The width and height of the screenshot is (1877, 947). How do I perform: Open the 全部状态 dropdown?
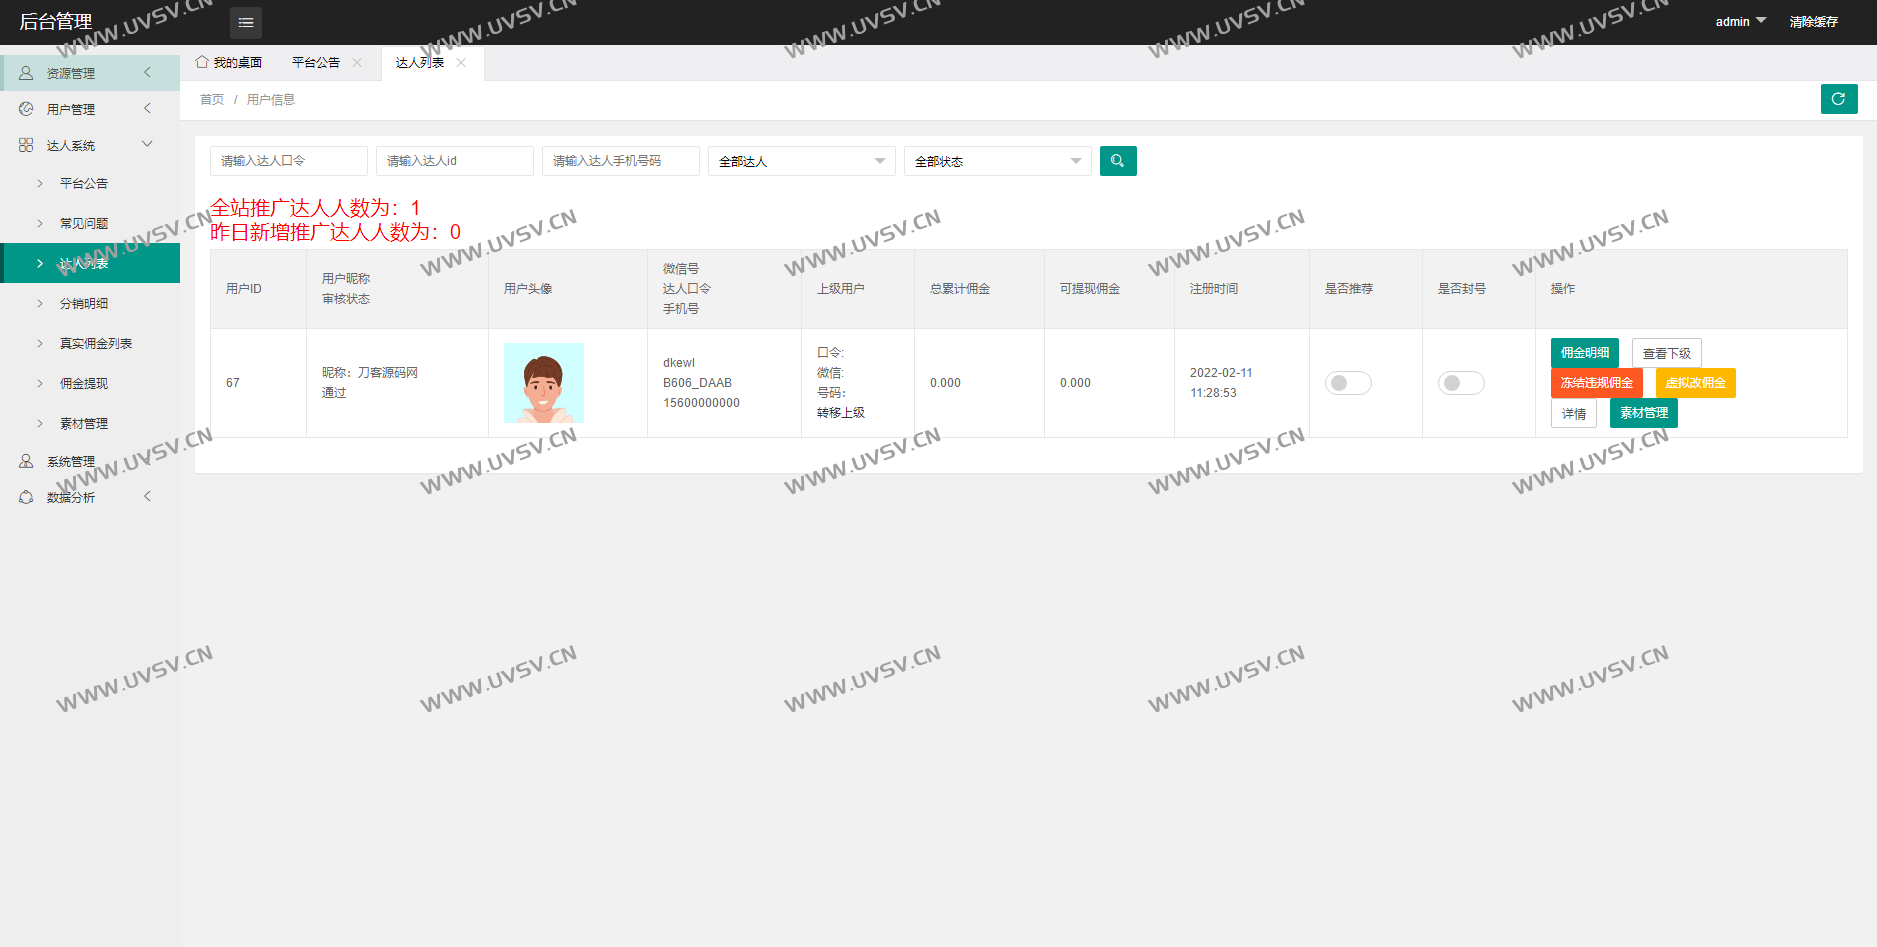point(998,161)
